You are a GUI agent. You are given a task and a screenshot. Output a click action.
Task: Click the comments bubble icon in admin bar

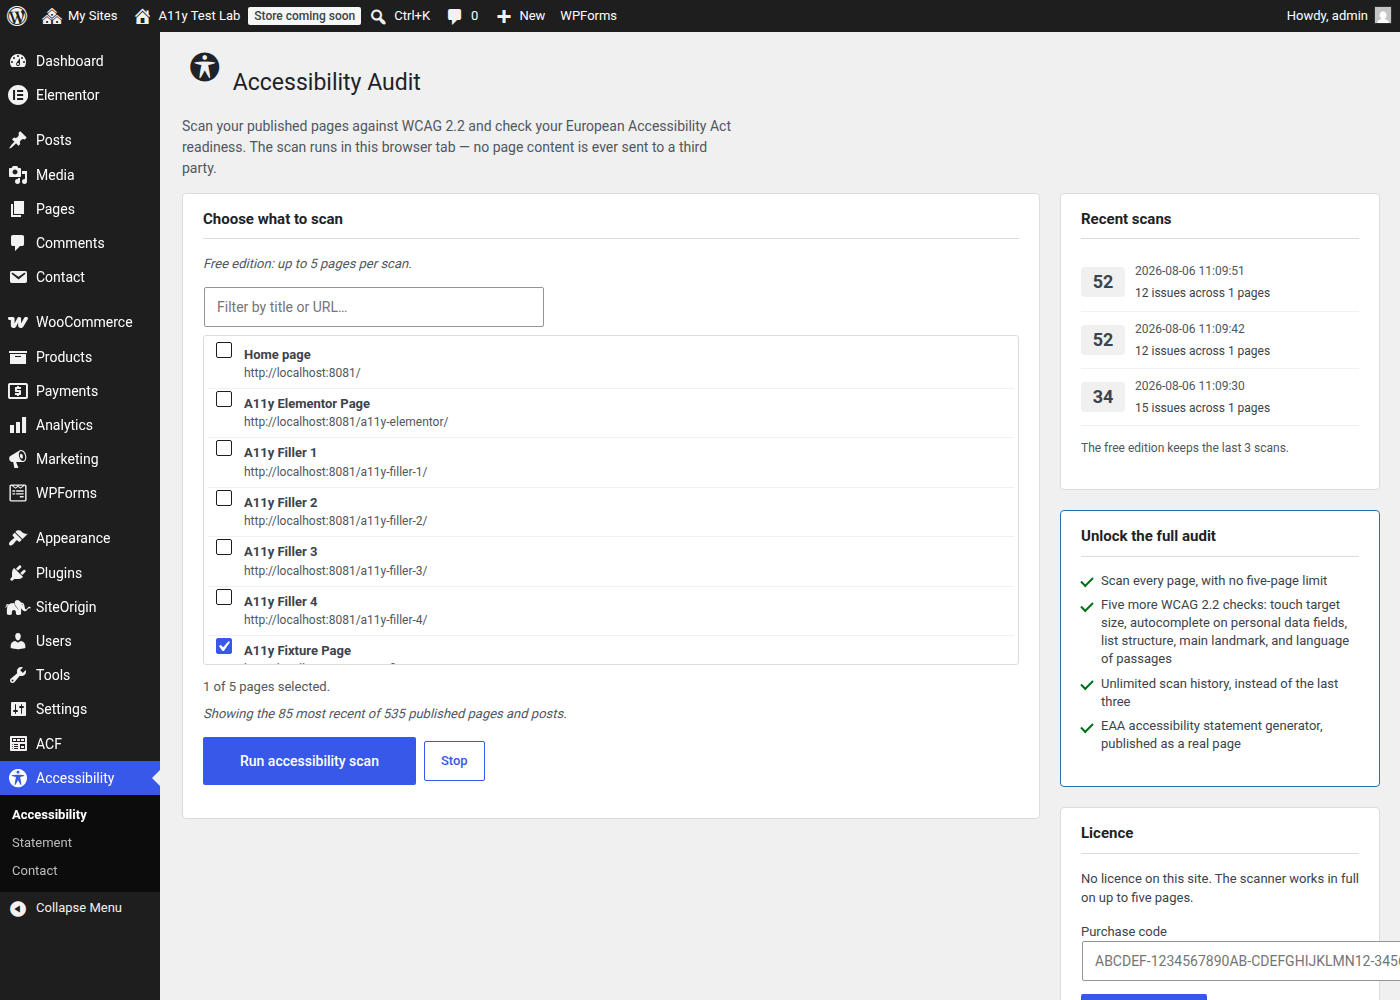tap(455, 16)
